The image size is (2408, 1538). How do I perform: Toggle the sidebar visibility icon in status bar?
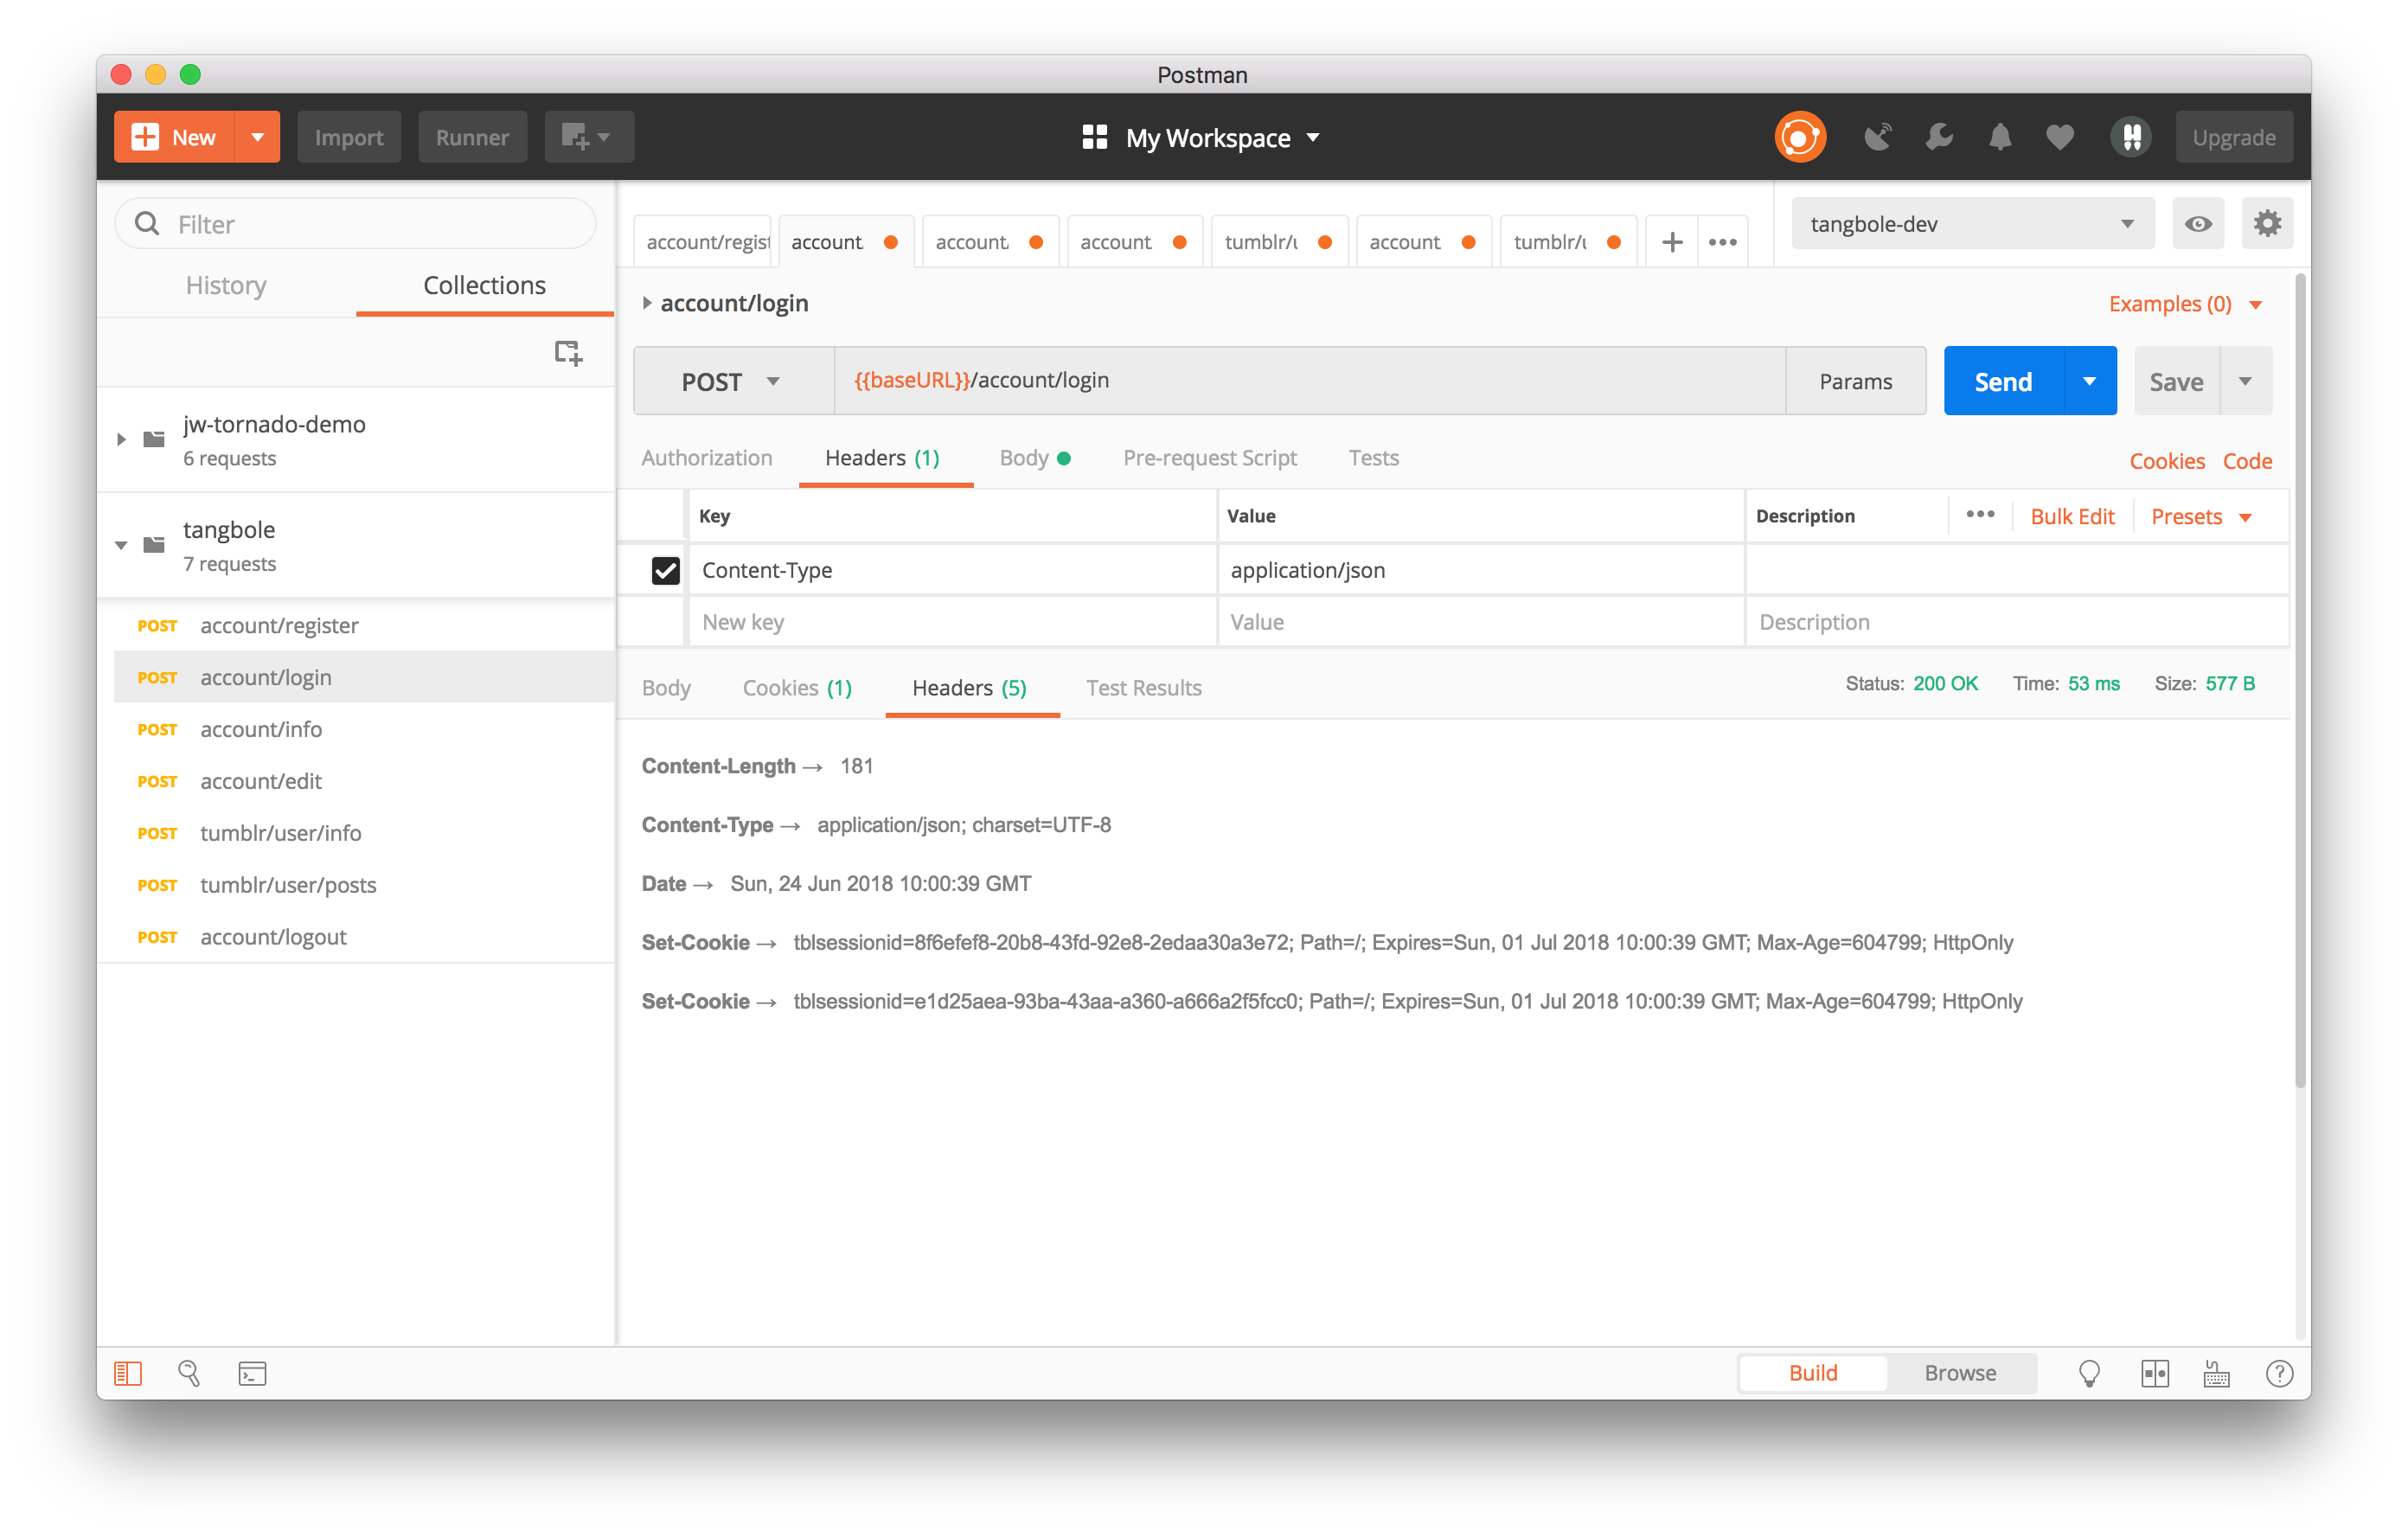tap(128, 1372)
